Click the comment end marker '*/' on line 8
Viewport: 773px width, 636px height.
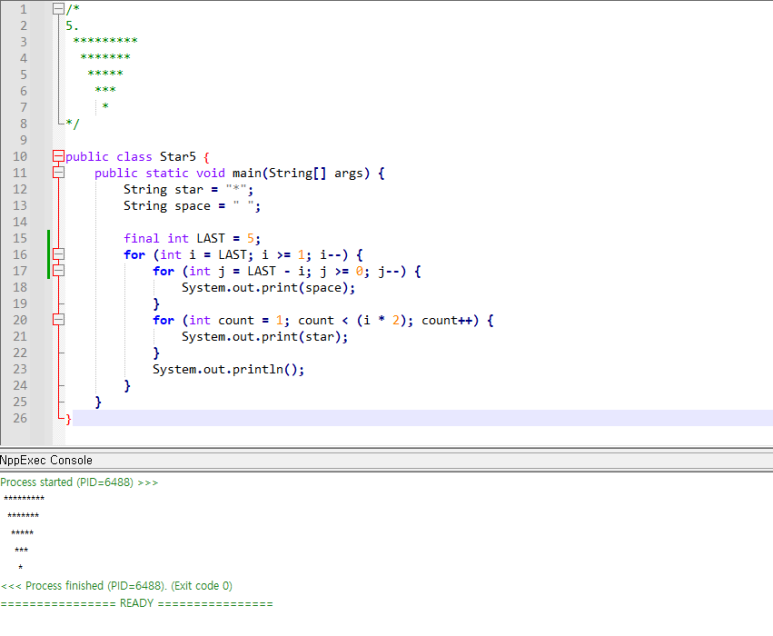[72, 123]
